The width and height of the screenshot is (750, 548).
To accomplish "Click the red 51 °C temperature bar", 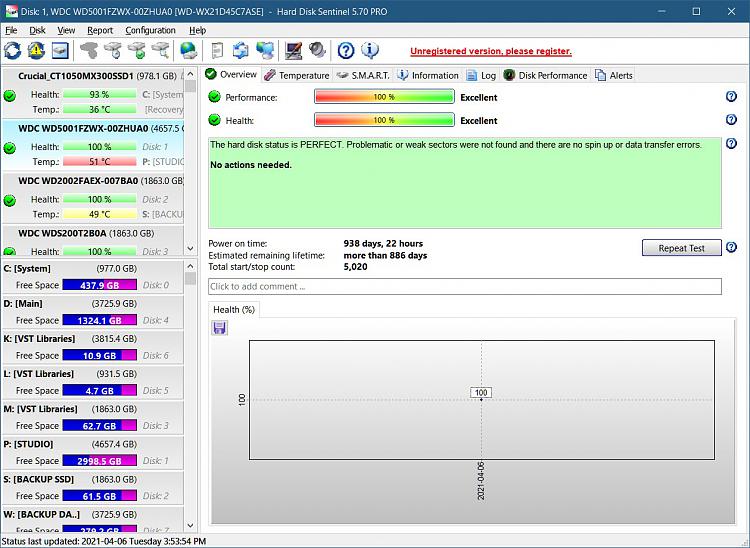I will 99,162.
